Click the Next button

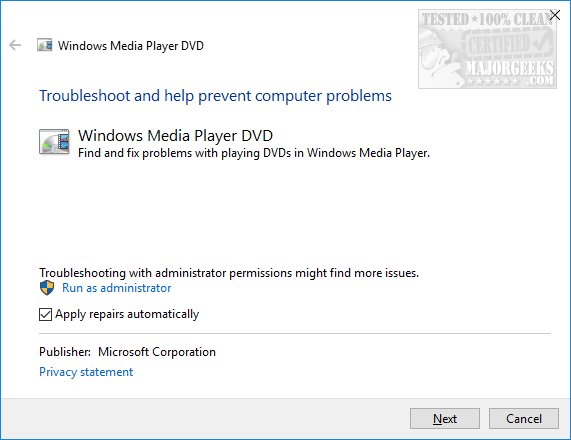tap(445, 419)
